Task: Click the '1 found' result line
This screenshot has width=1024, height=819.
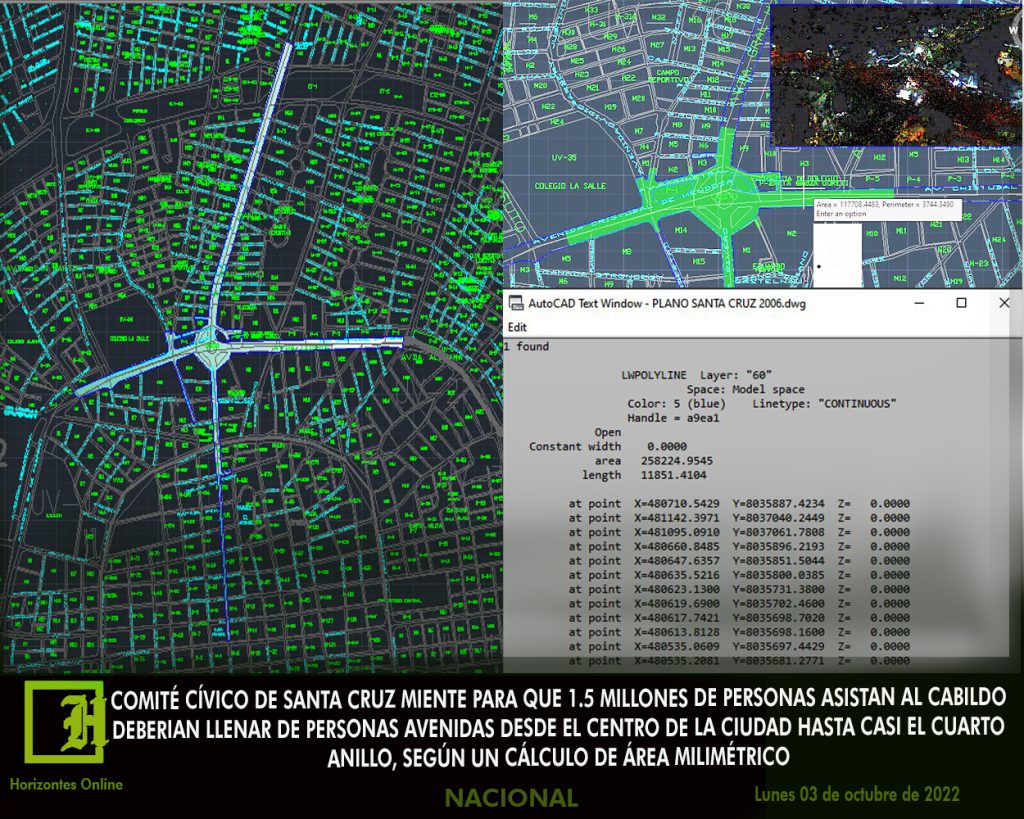Action: click(526, 347)
